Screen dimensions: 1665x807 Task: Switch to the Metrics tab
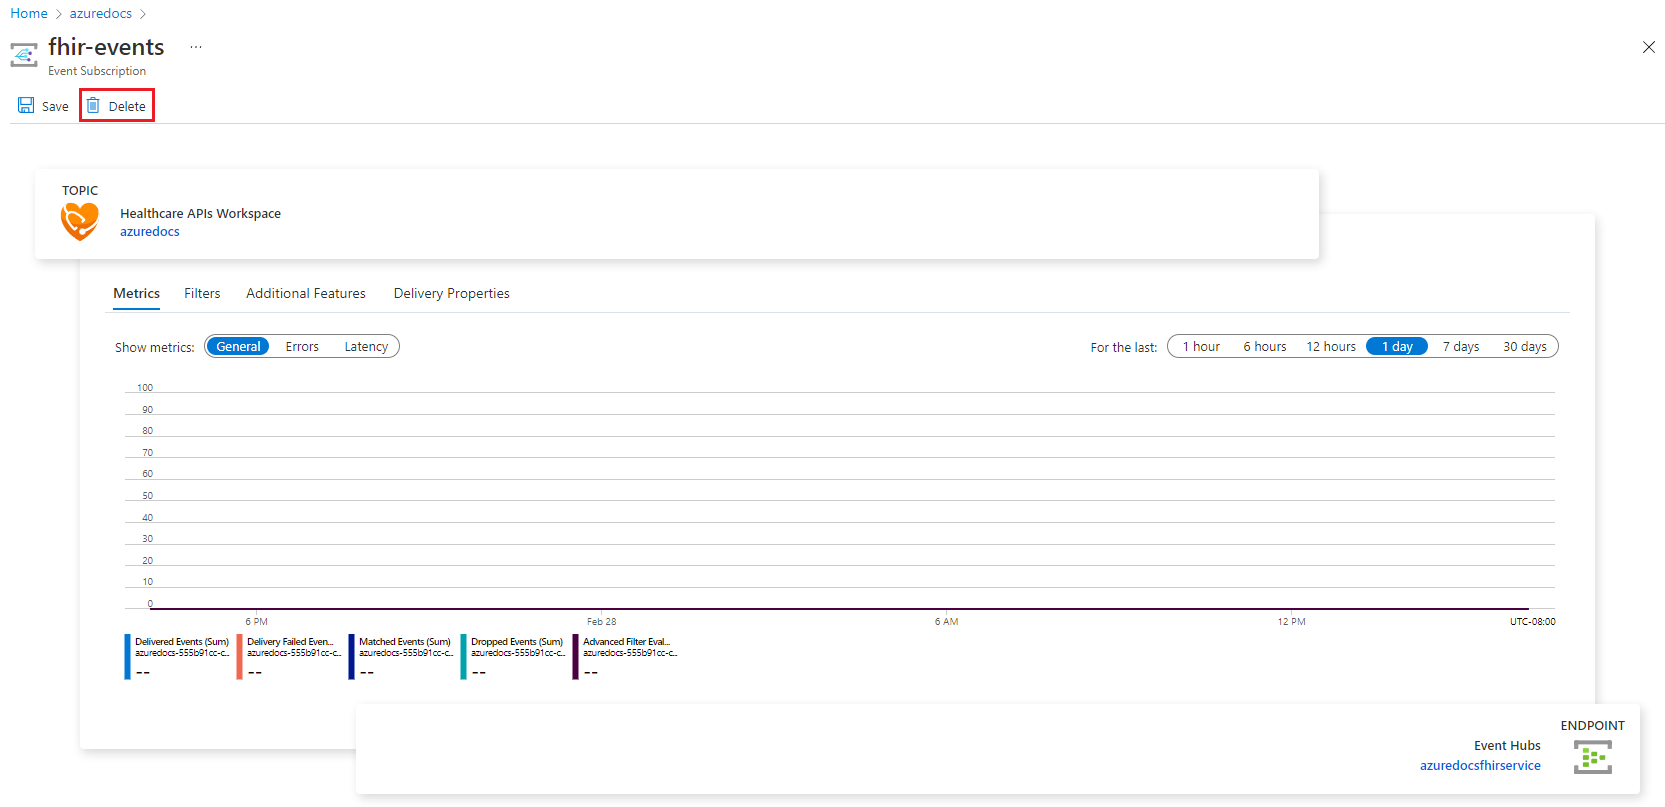point(136,293)
